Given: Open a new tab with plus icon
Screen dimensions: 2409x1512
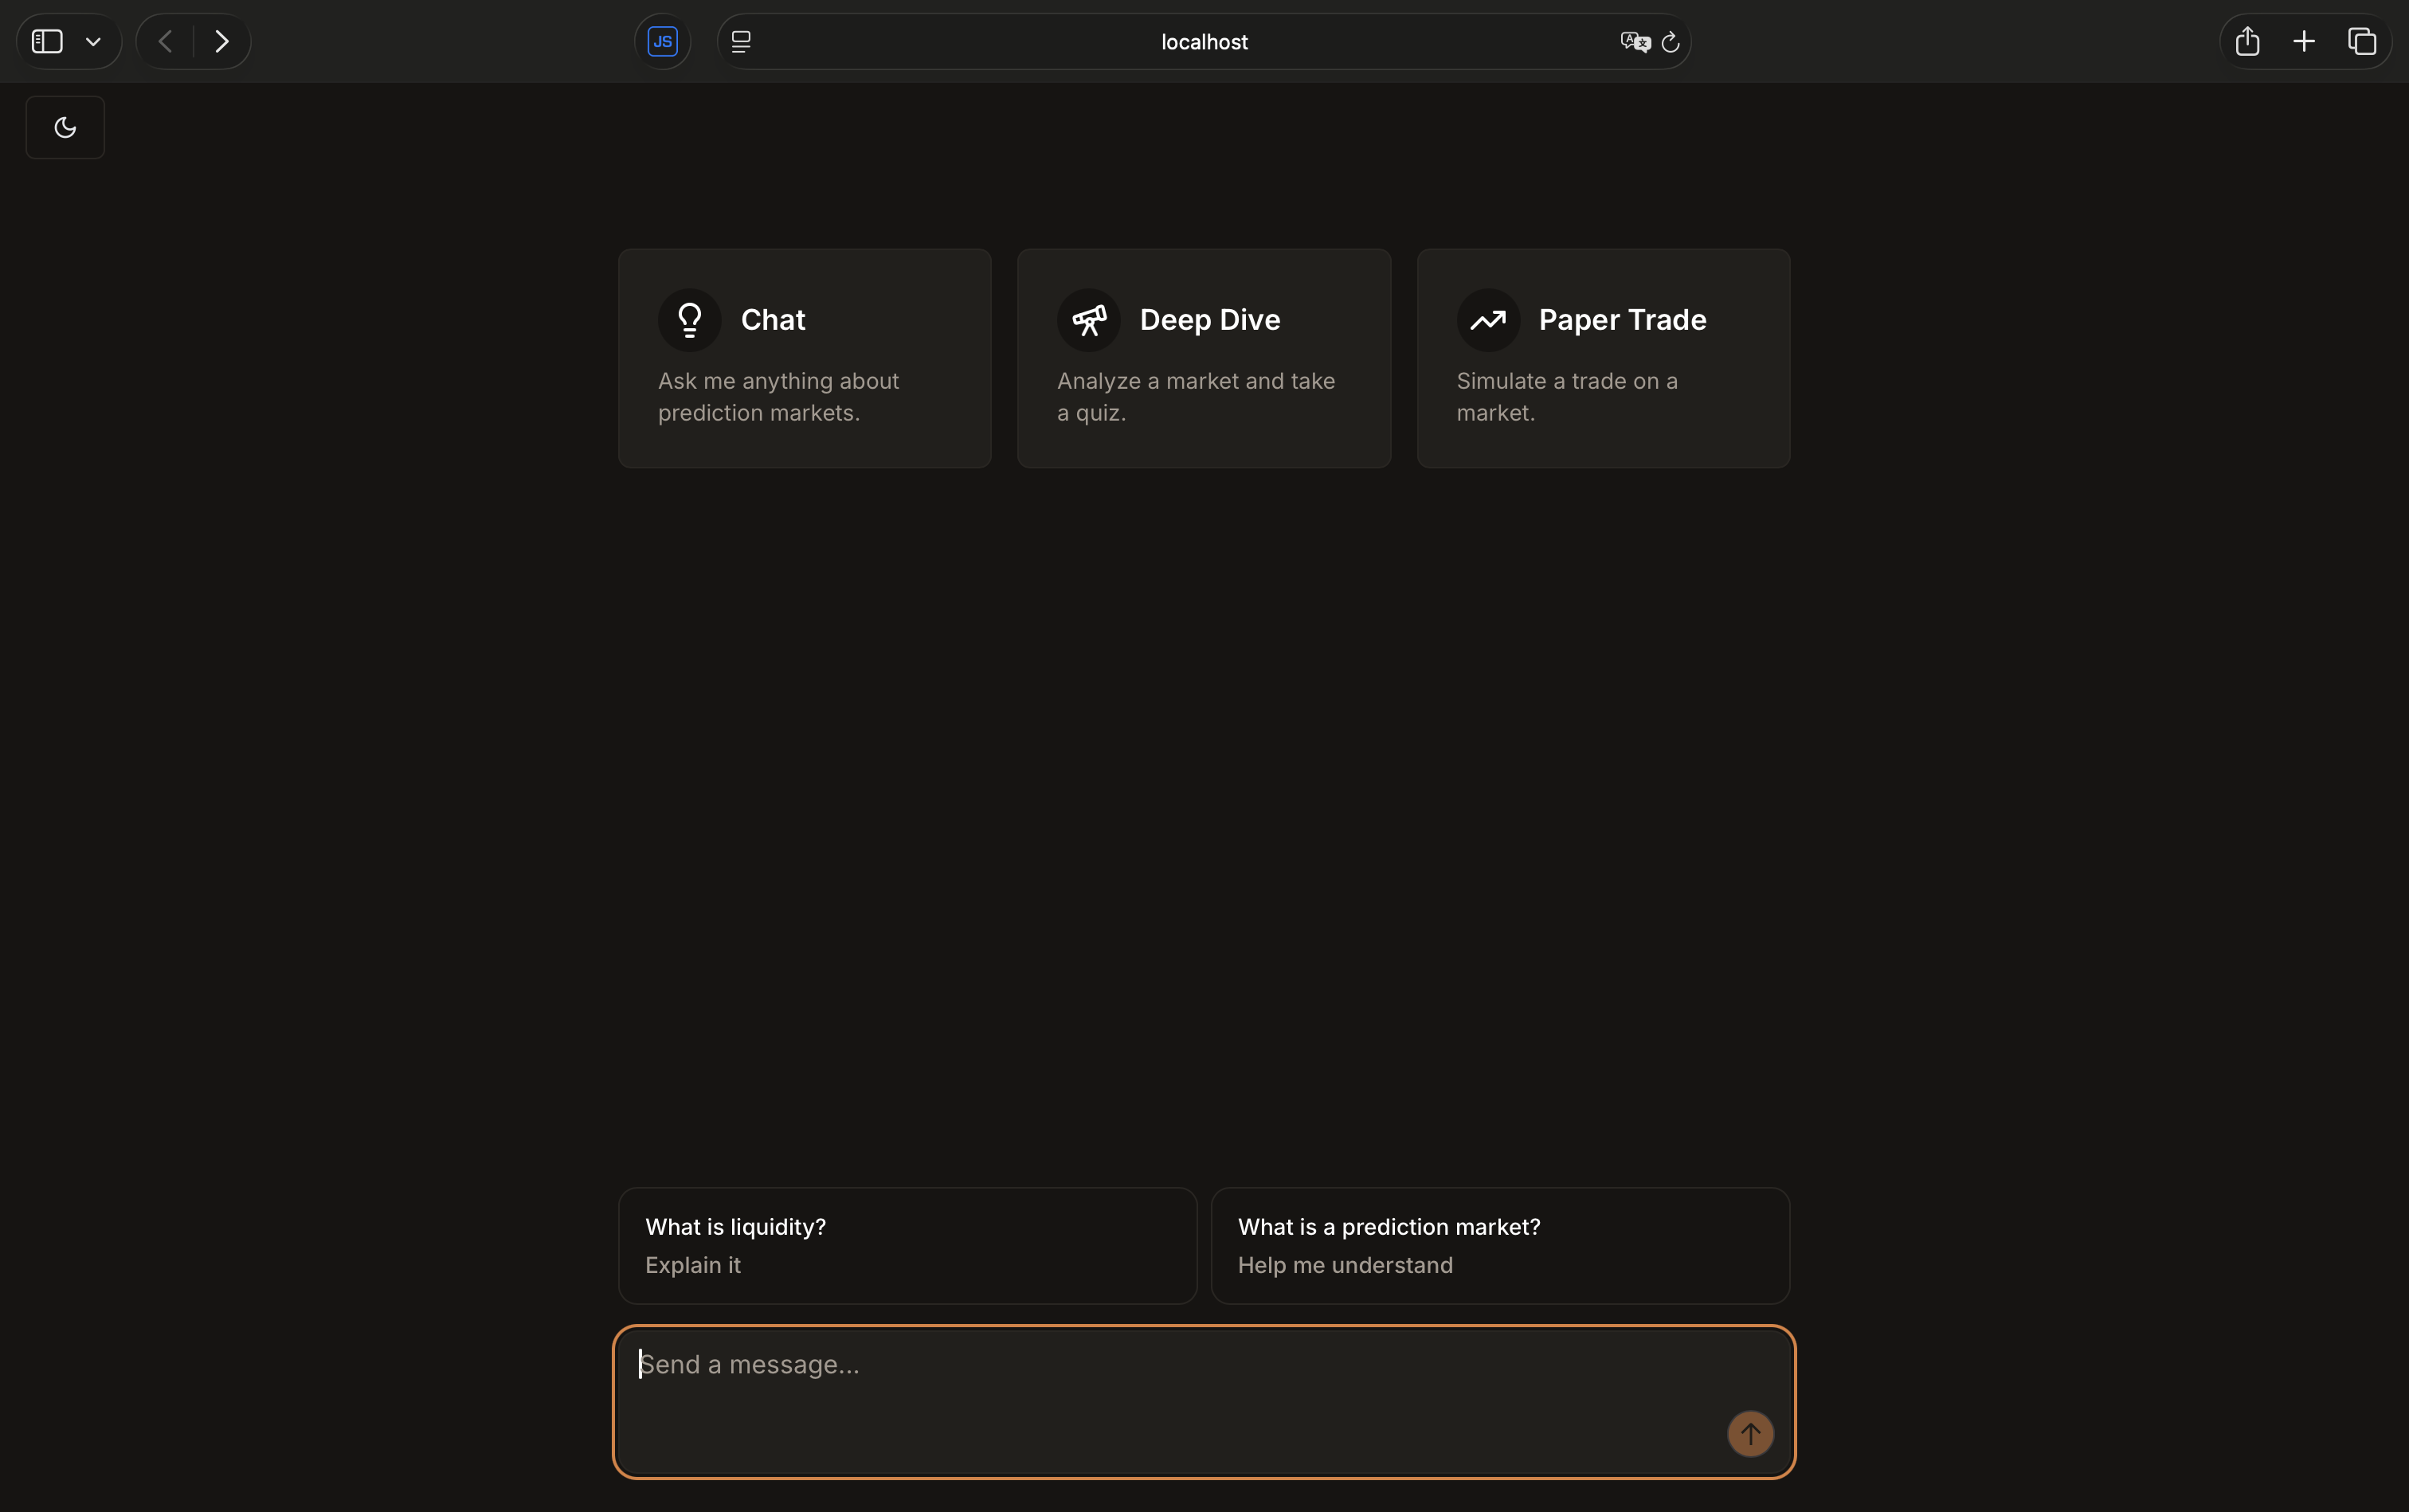Looking at the screenshot, I should [x=2304, y=42].
